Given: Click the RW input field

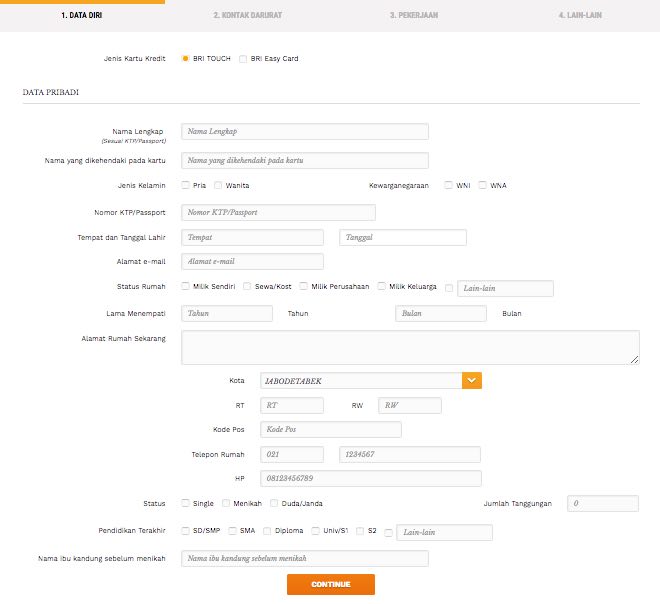Looking at the screenshot, I should point(410,405).
